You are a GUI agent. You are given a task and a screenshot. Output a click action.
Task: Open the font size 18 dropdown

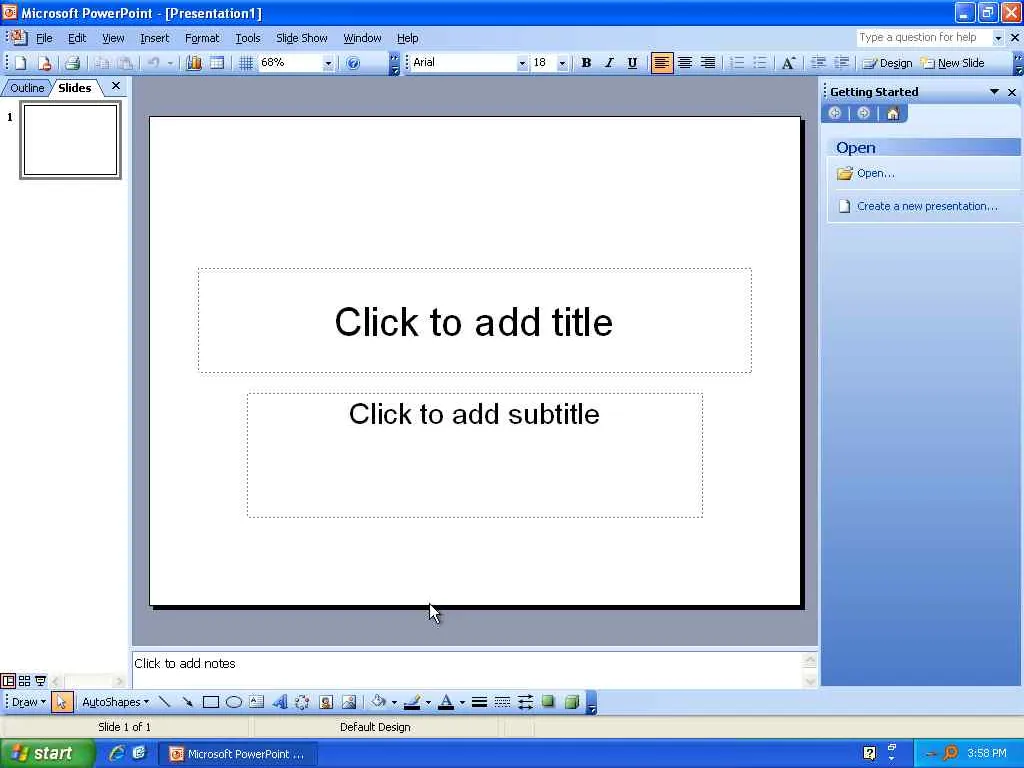[x=562, y=63]
